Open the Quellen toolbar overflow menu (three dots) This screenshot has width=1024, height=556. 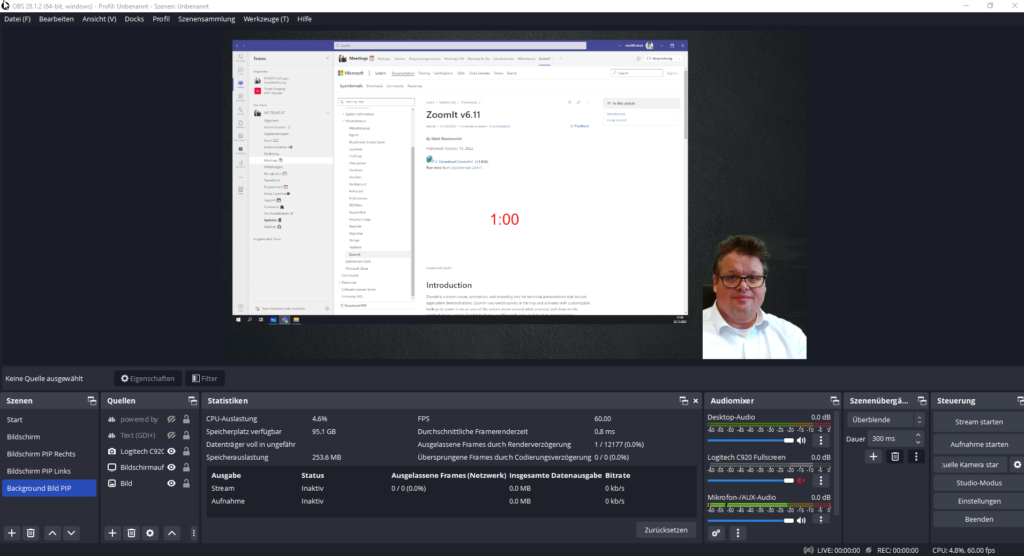click(x=193, y=533)
